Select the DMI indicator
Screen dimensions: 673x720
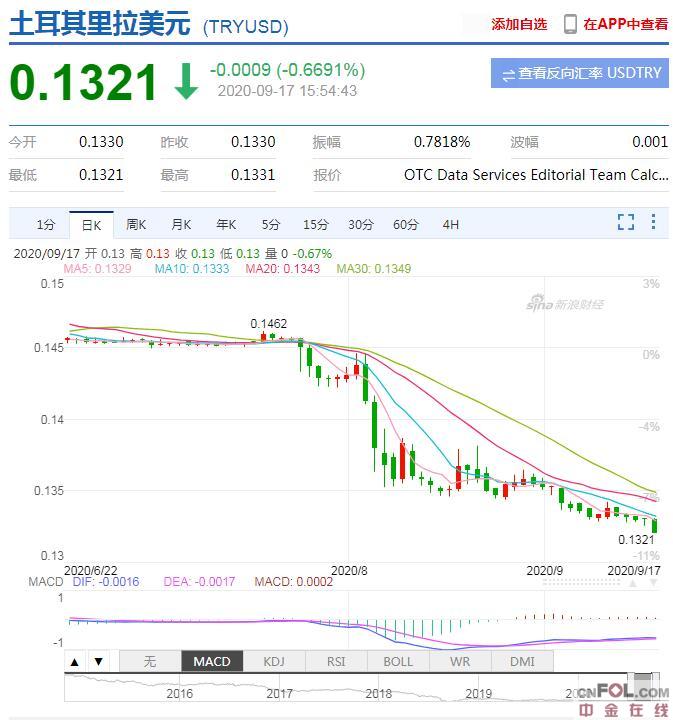[521, 661]
